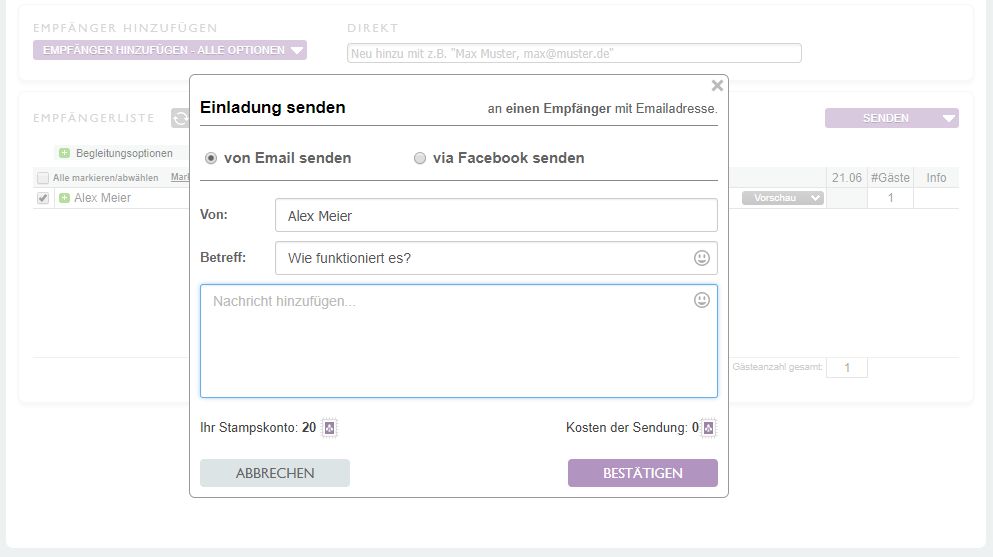The image size is (993, 557).
Task: Toggle the 'Alle markieren/abwählen' checkbox
Action: [42, 178]
